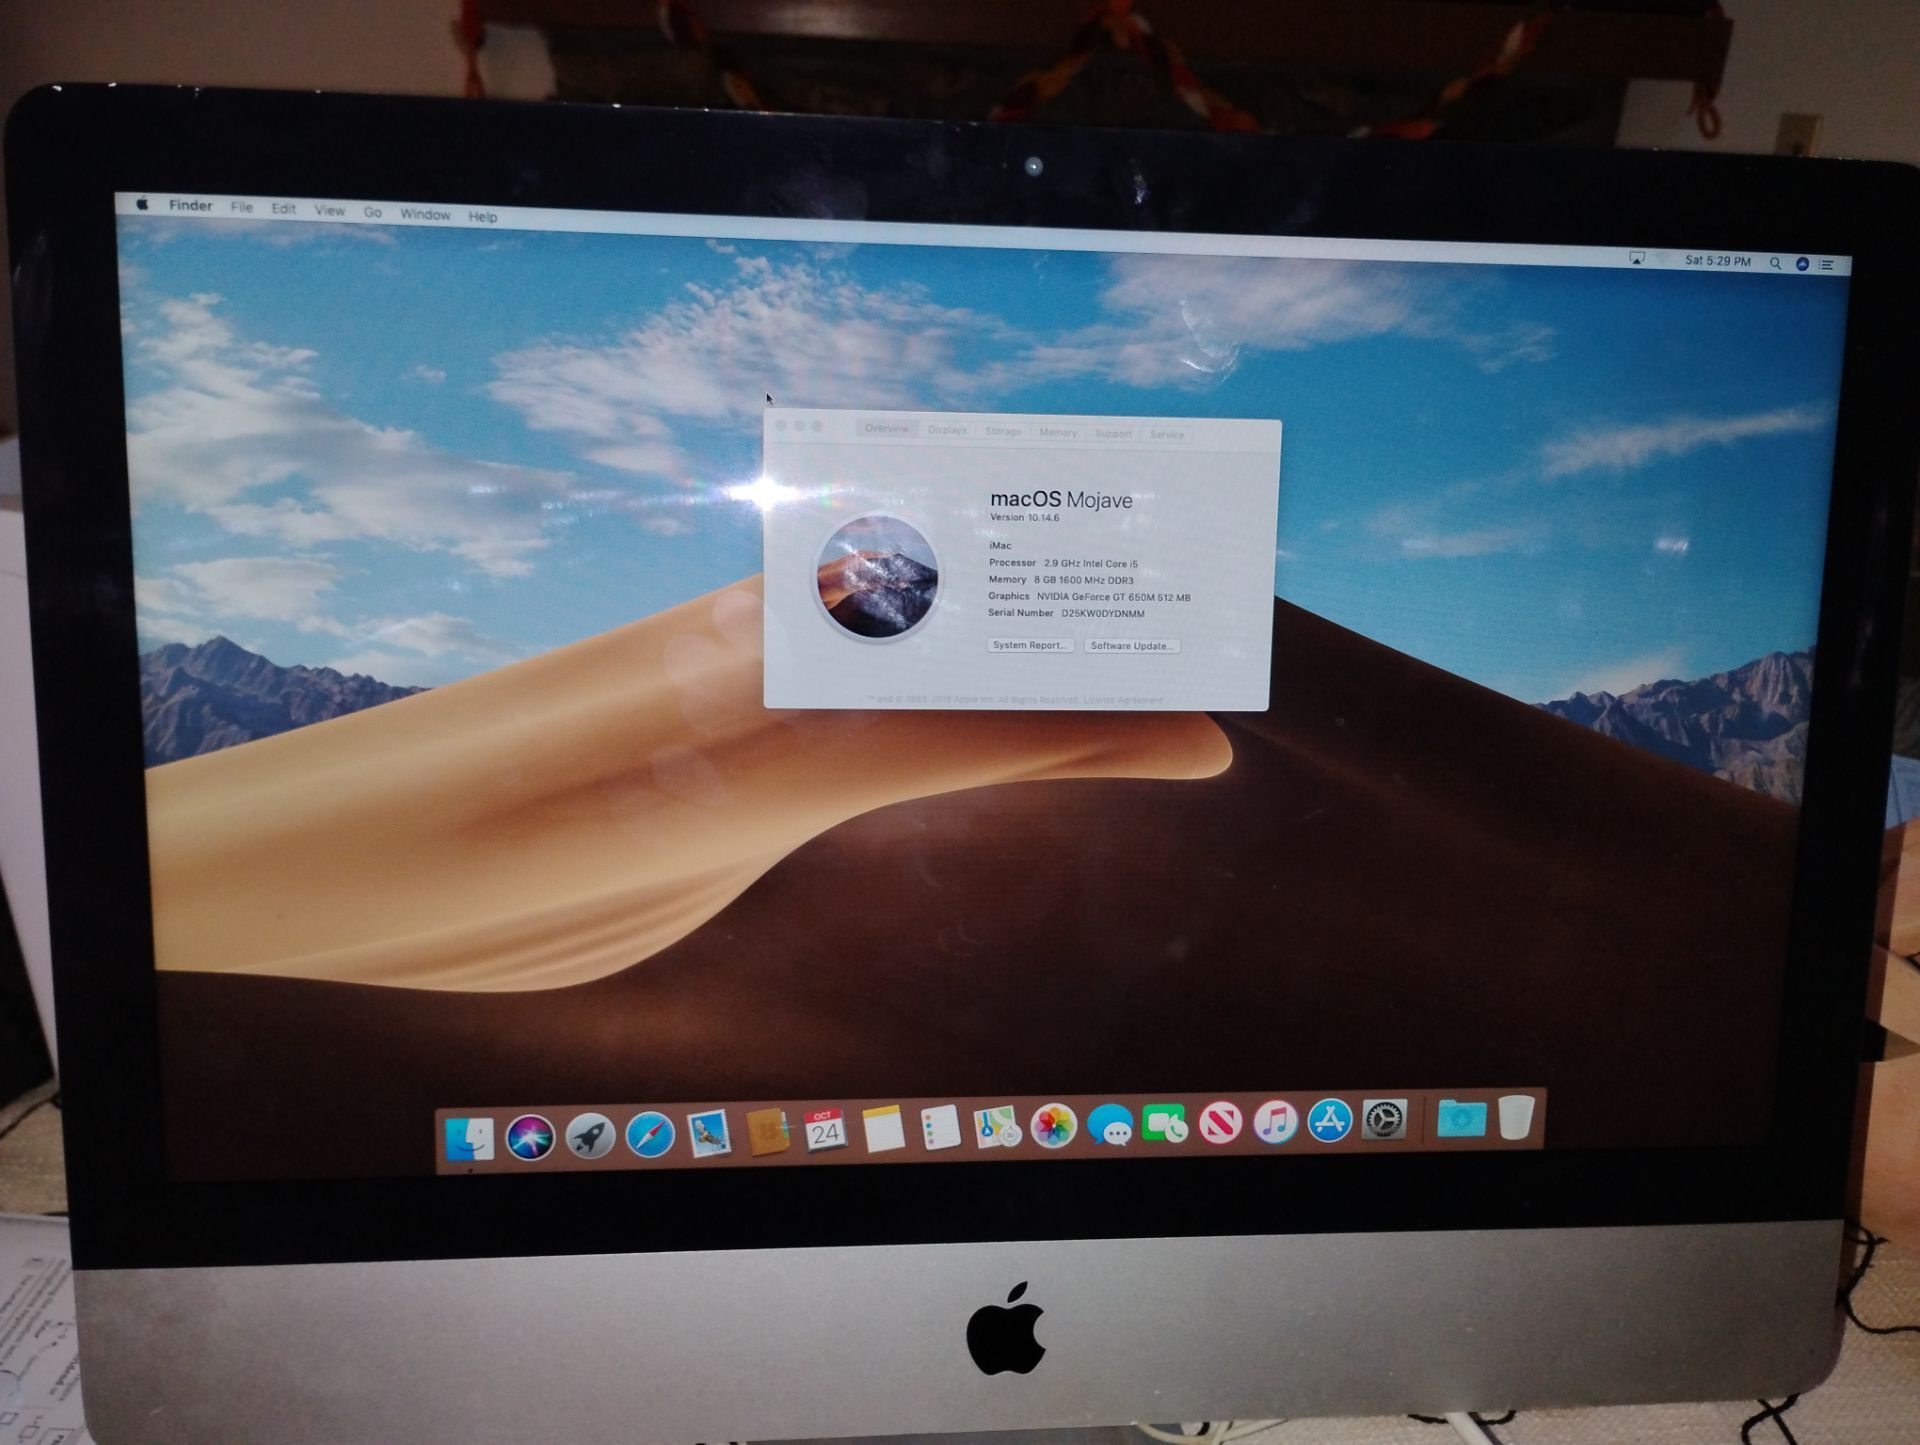Open System Preferences gear icon
The image size is (1920, 1445).
(1385, 1120)
